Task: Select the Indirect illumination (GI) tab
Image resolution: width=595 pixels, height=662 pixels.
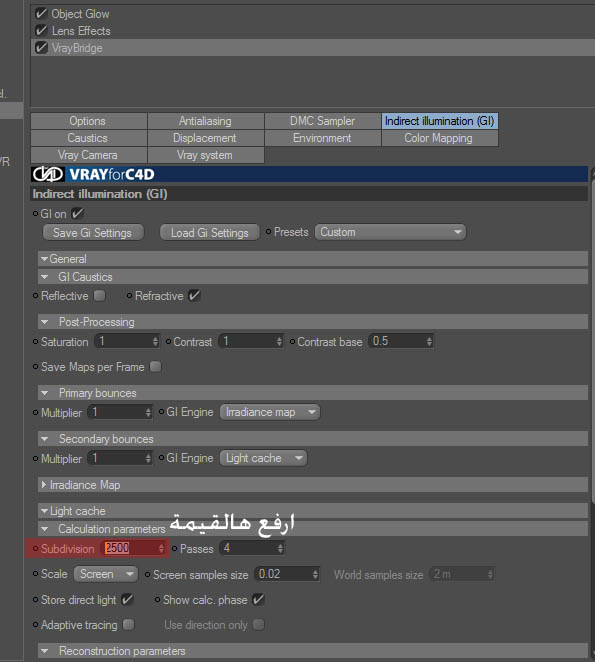Action: (440, 121)
